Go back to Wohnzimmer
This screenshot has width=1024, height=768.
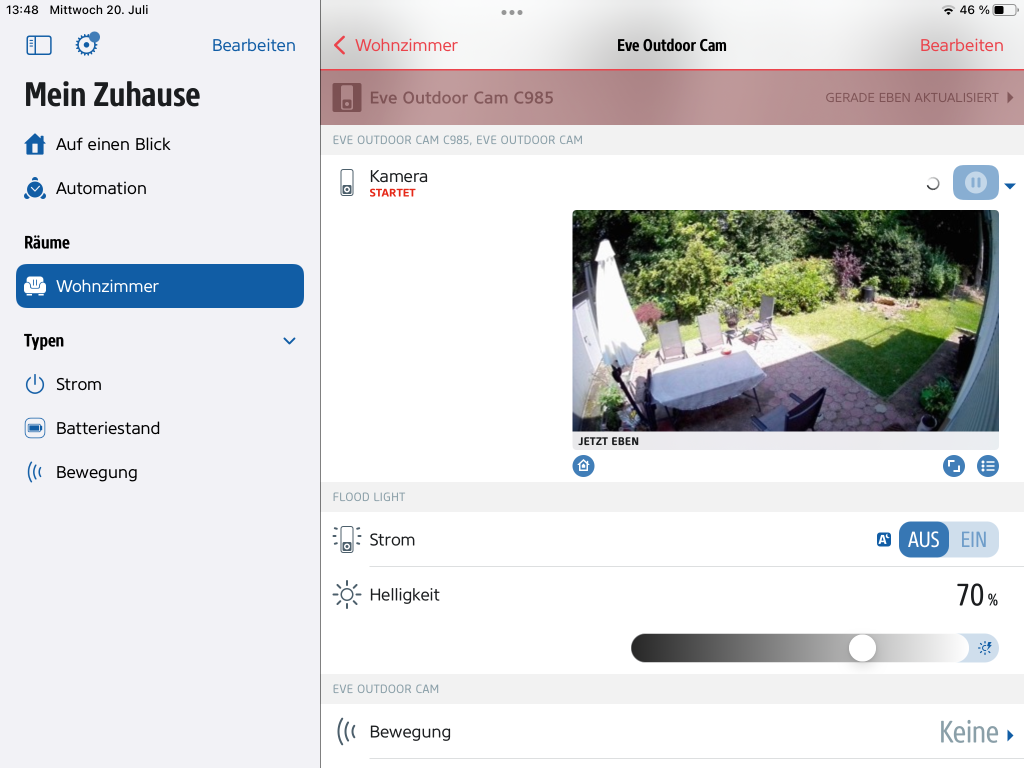396,45
